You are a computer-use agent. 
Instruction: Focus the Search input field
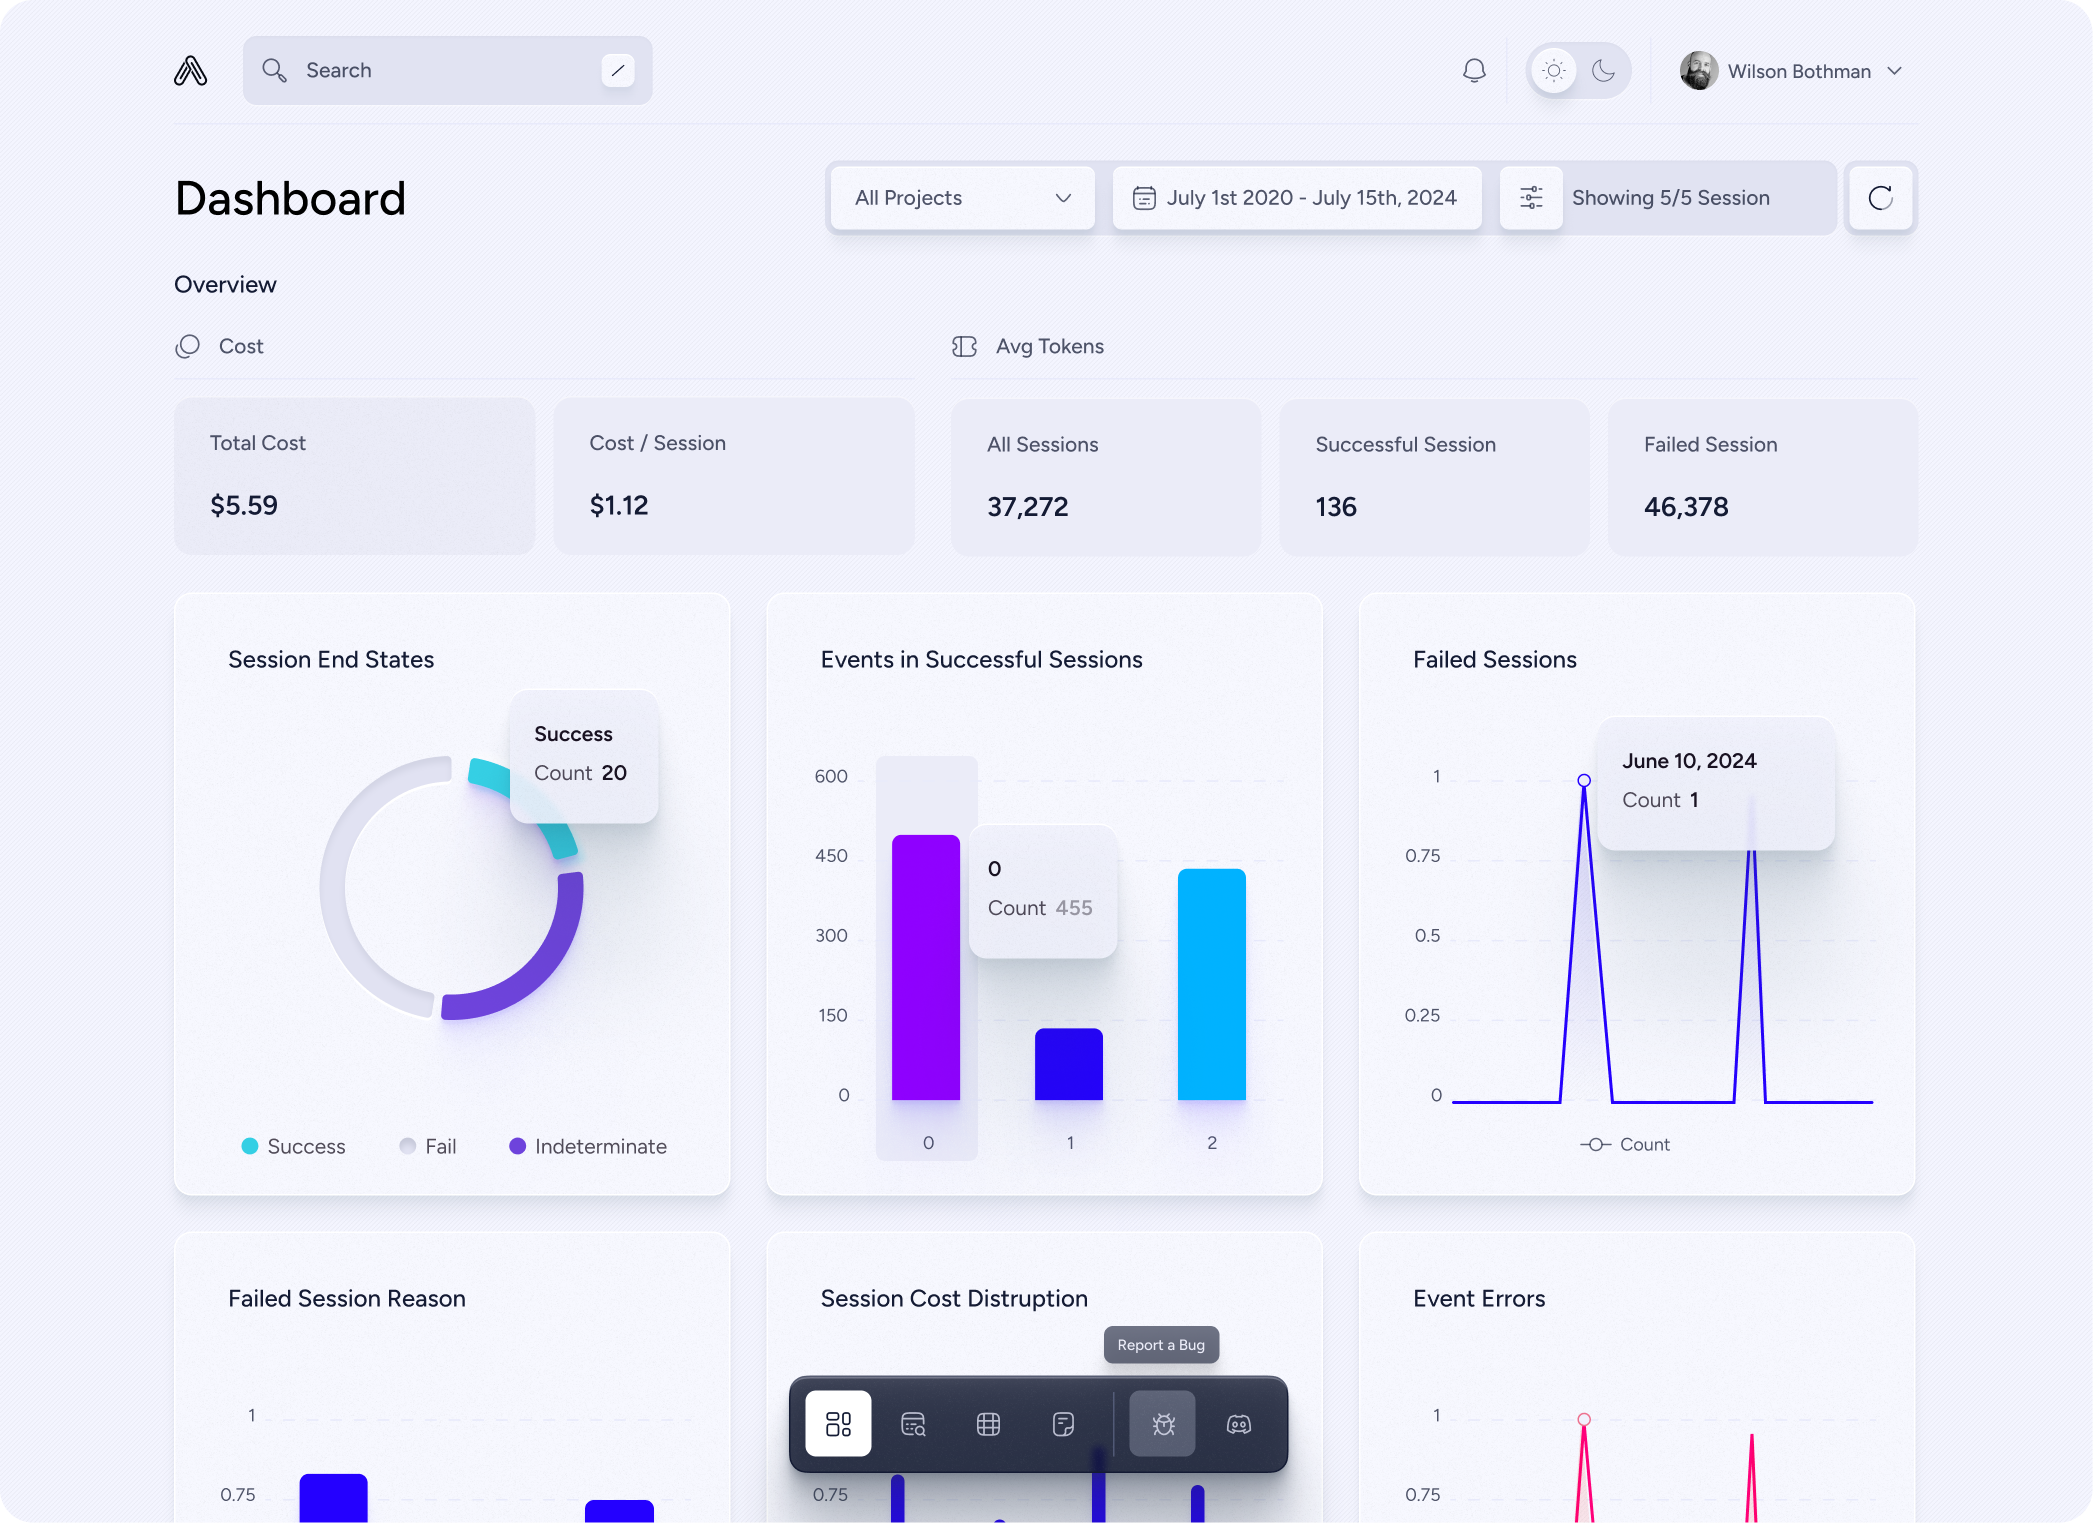[448, 70]
